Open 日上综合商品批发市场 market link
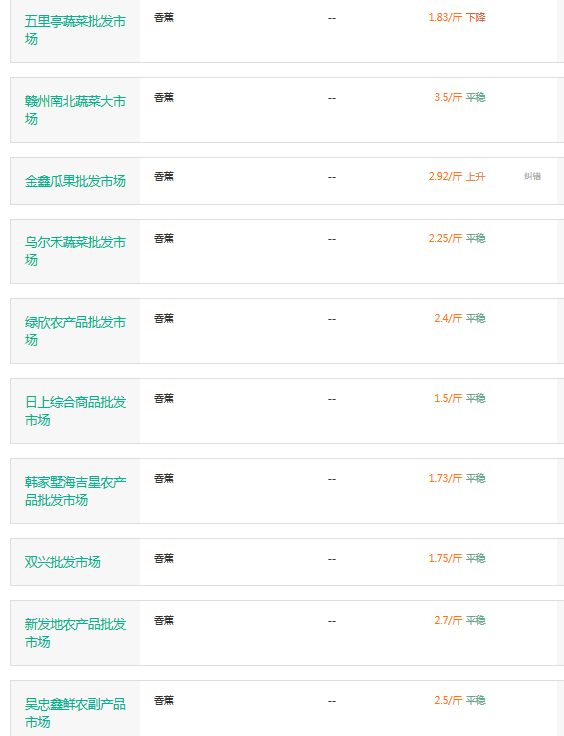 [x=75, y=411]
